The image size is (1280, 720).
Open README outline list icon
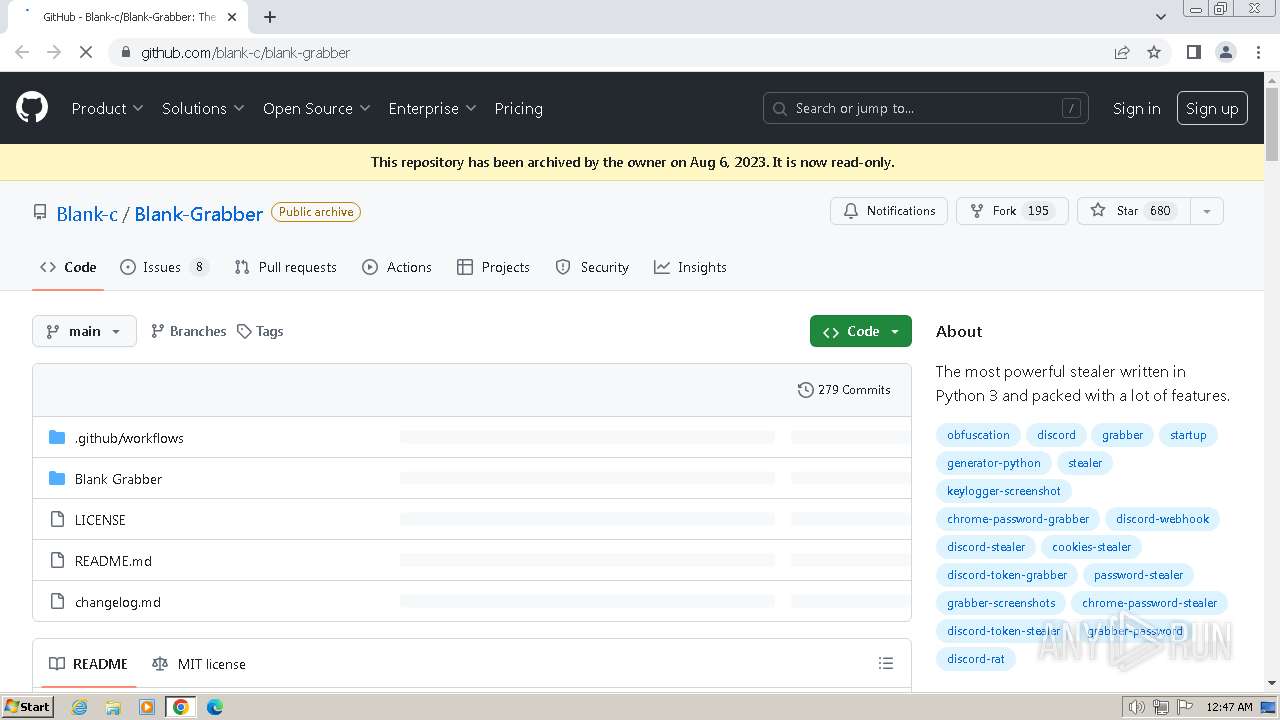885,663
